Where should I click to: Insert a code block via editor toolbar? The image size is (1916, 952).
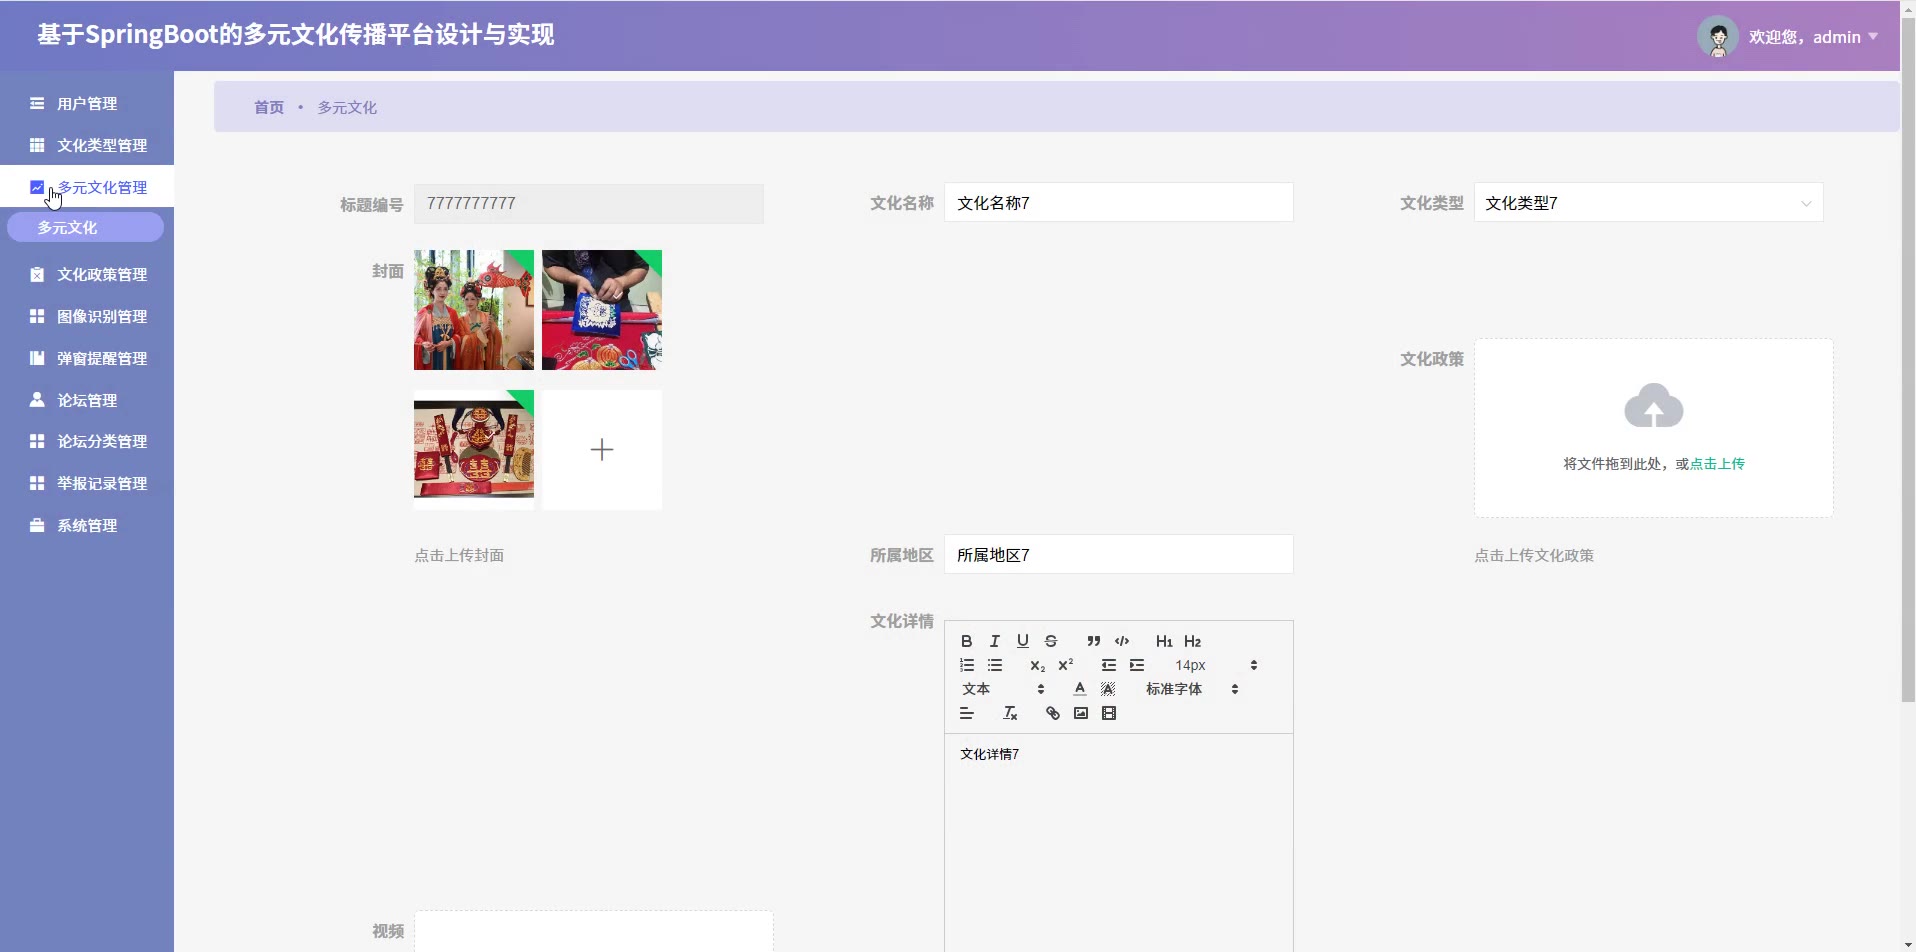tap(1122, 641)
